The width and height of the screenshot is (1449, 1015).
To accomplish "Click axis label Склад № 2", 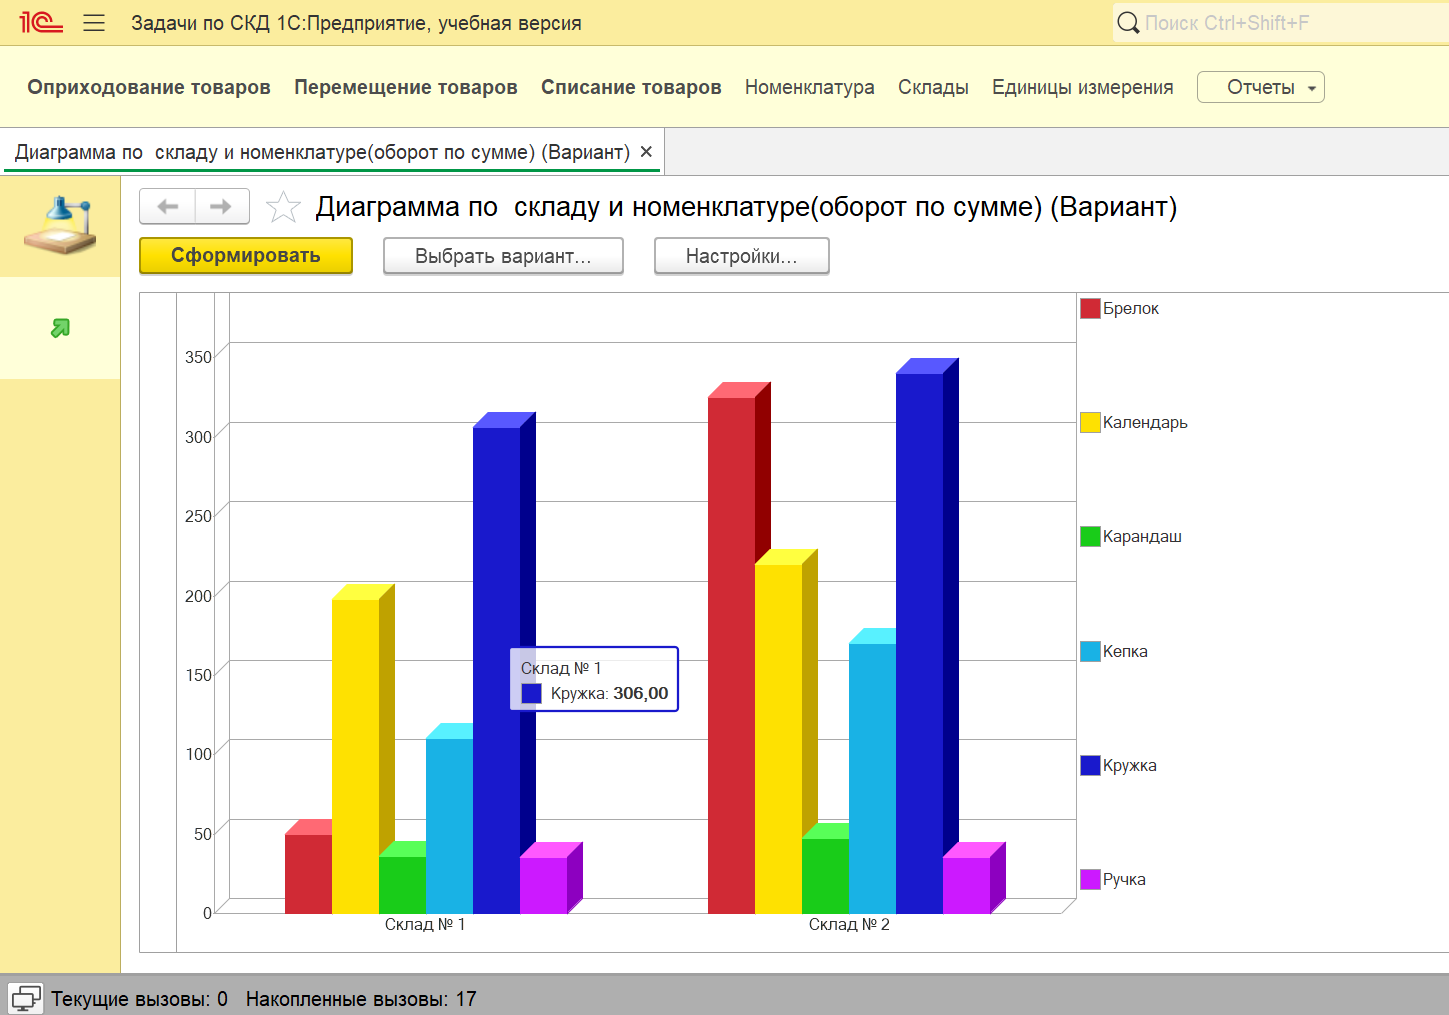I will coord(849,924).
